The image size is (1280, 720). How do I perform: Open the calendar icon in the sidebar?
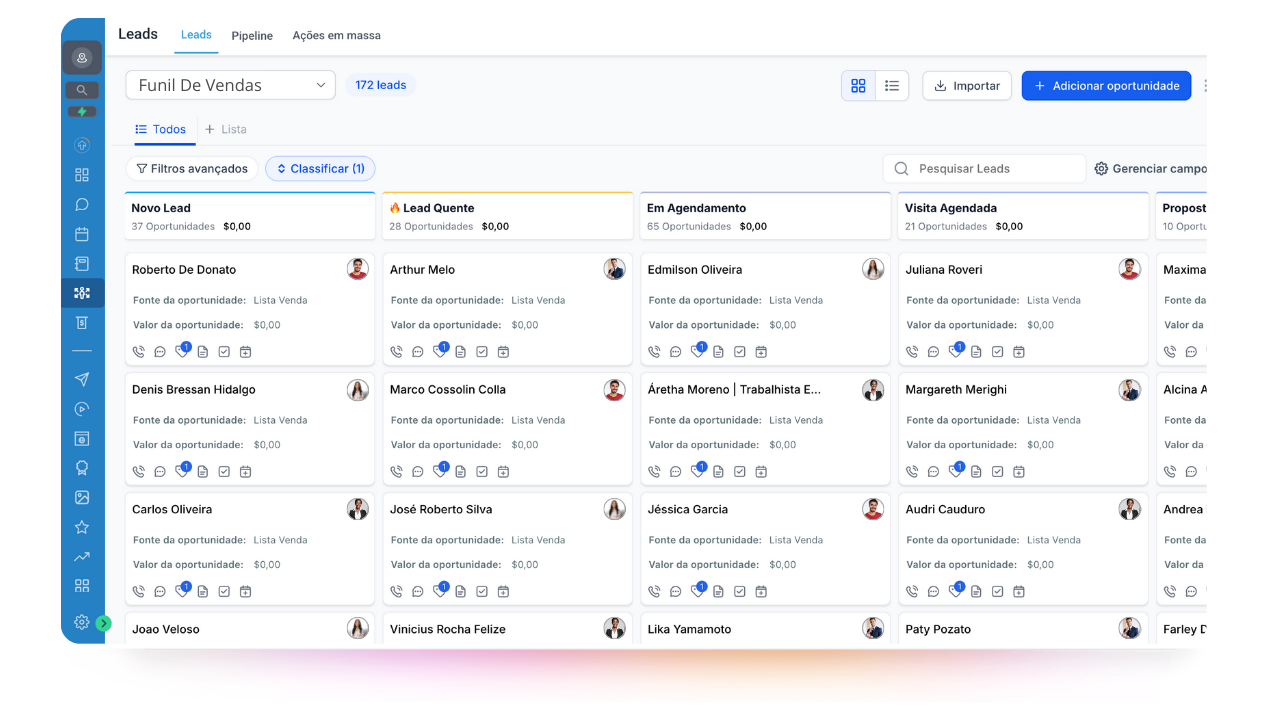[x=82, y=234]
